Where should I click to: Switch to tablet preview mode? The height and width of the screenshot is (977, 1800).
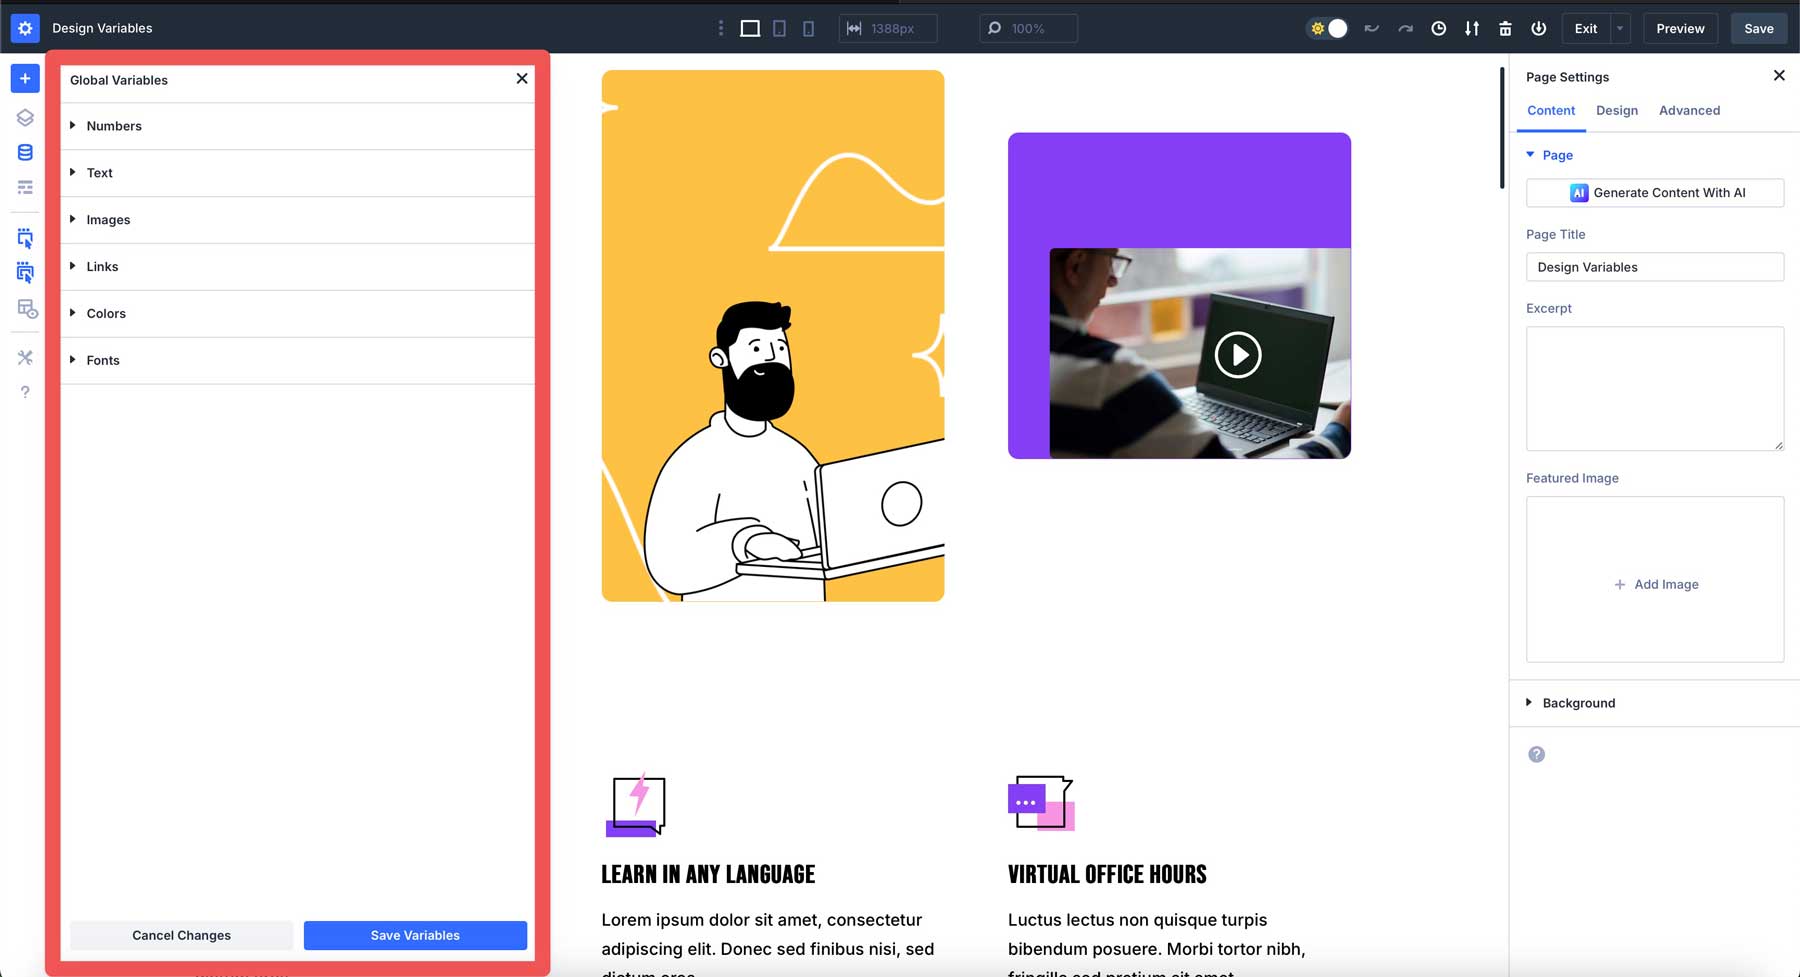[779, 28]
